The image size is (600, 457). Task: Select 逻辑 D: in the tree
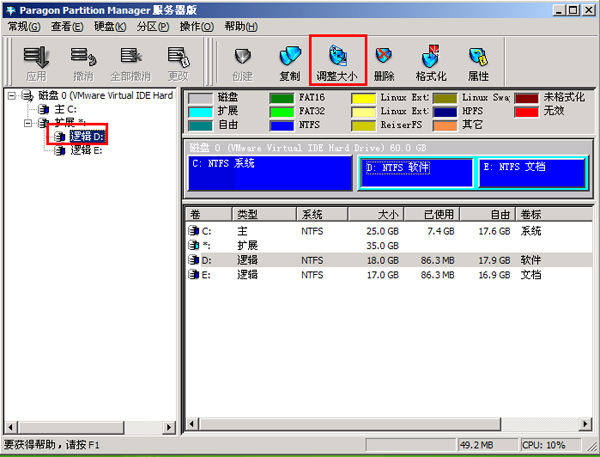pos(87,137)
